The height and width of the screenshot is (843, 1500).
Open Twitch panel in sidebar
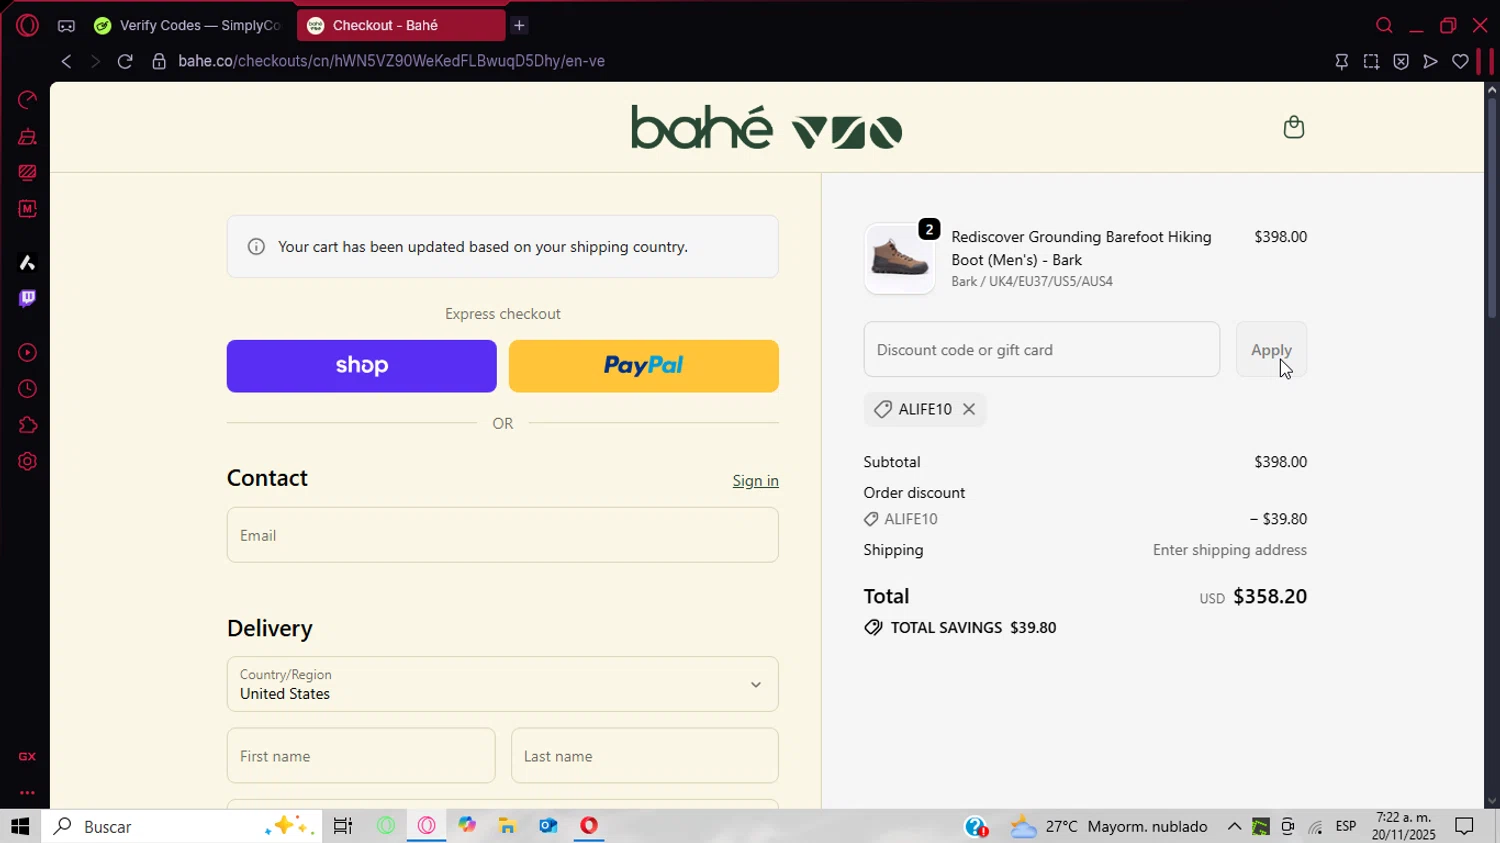pos(27,298)
